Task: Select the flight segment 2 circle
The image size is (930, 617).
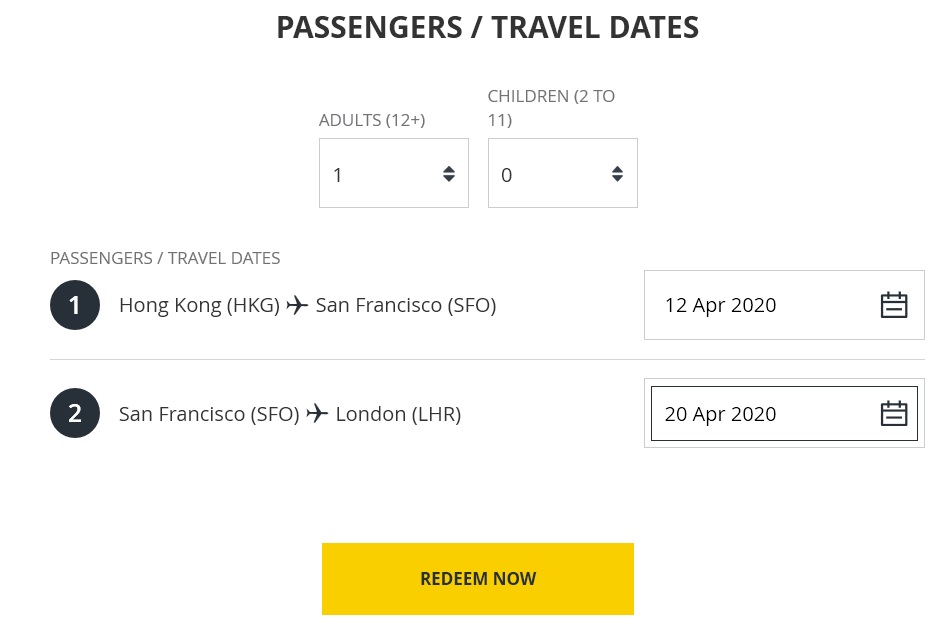Action: coord(75,413)
